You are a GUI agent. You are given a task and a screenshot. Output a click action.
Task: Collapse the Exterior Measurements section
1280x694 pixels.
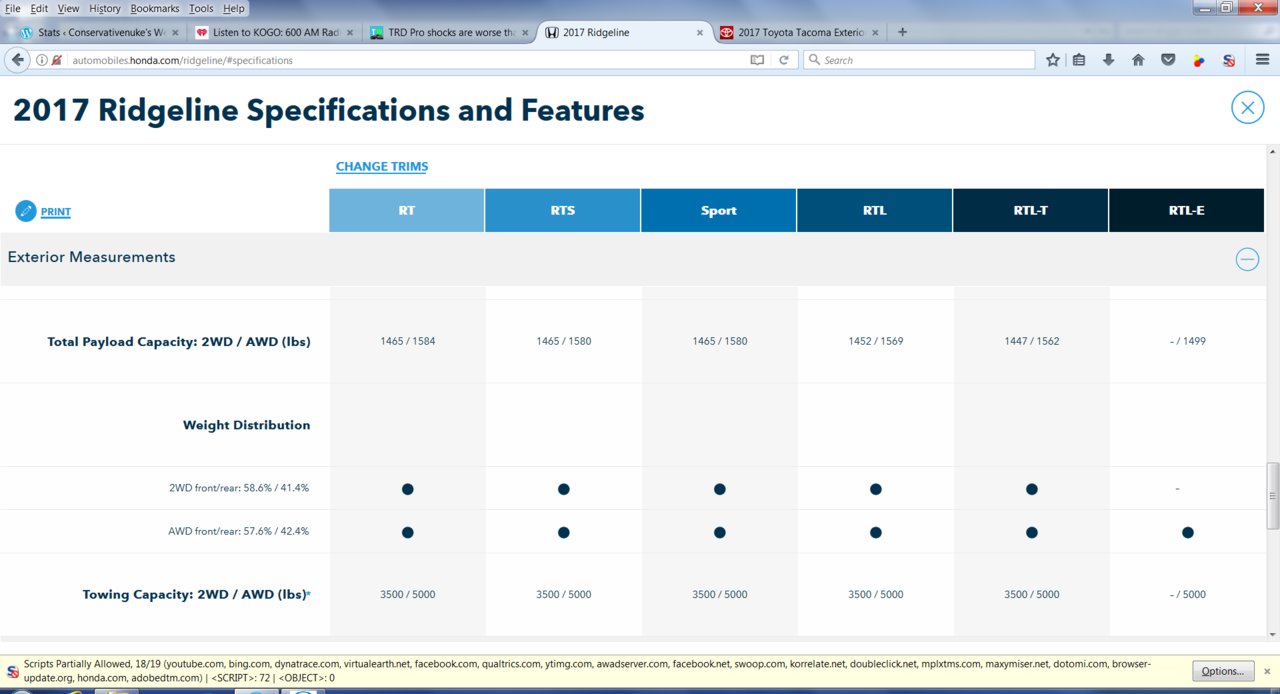tap(1247, 260)
